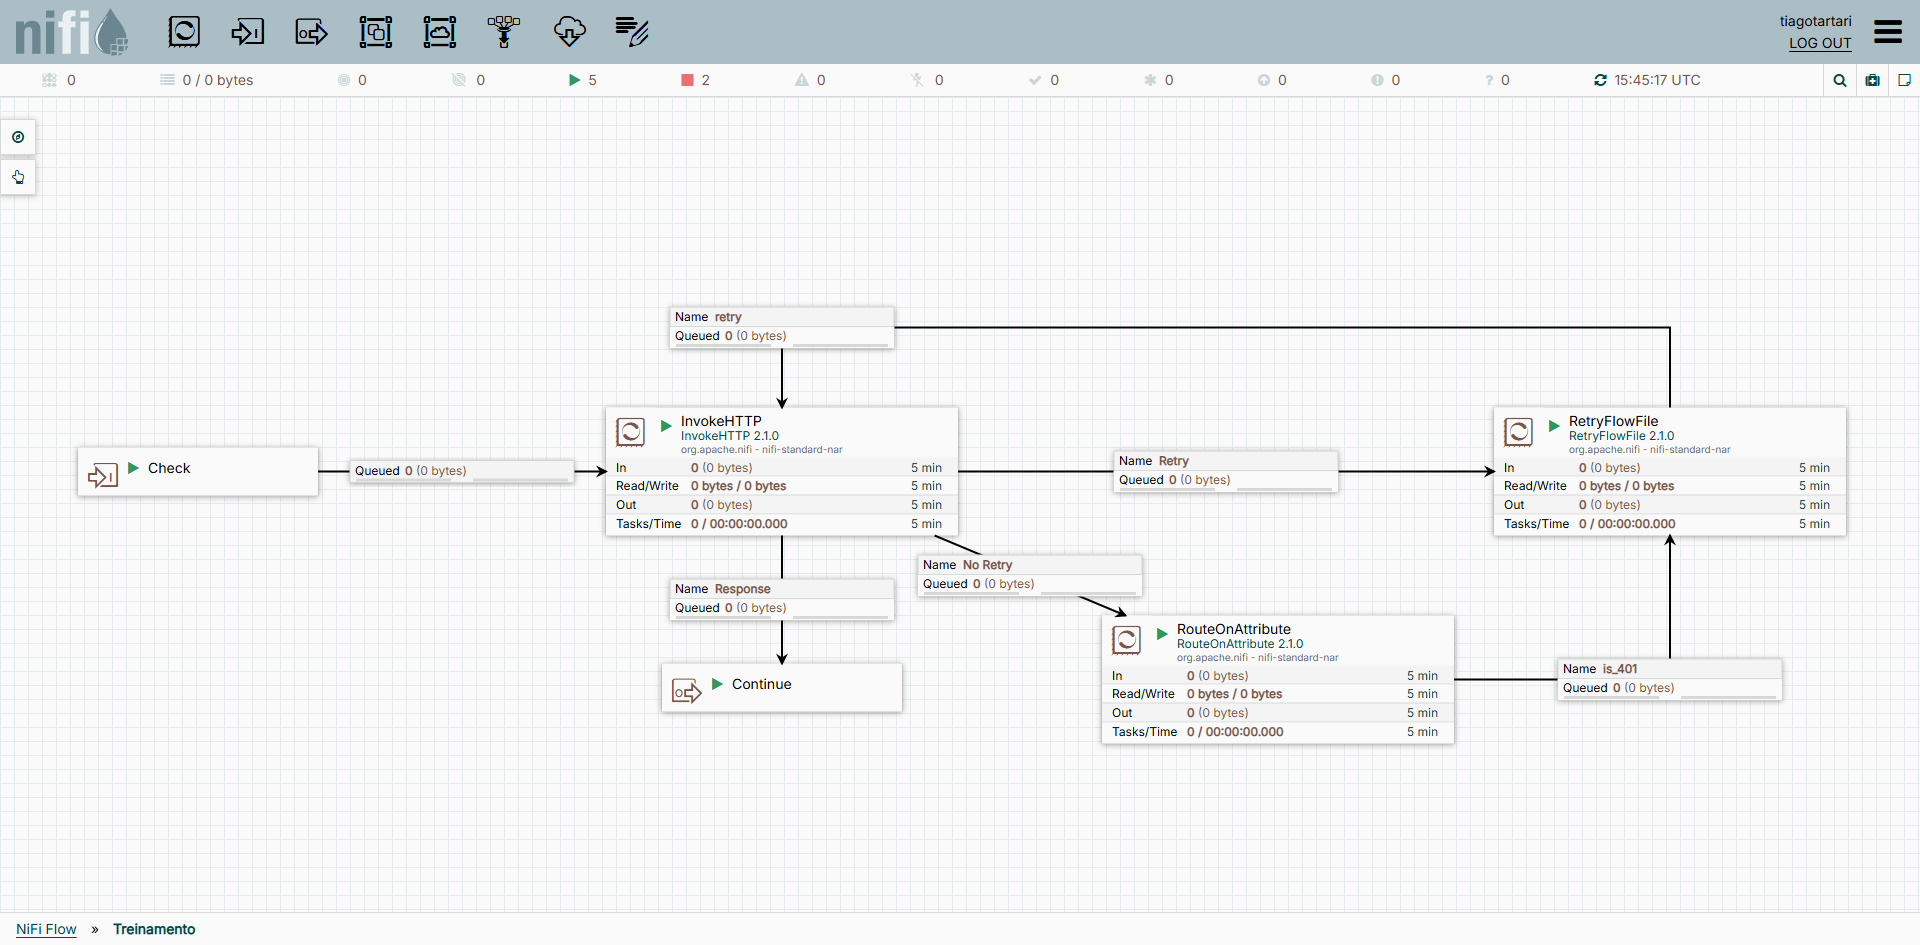Go to NiFi Flow breadcrumb
The image size is (1920, 945).
[x=46, y=929]
